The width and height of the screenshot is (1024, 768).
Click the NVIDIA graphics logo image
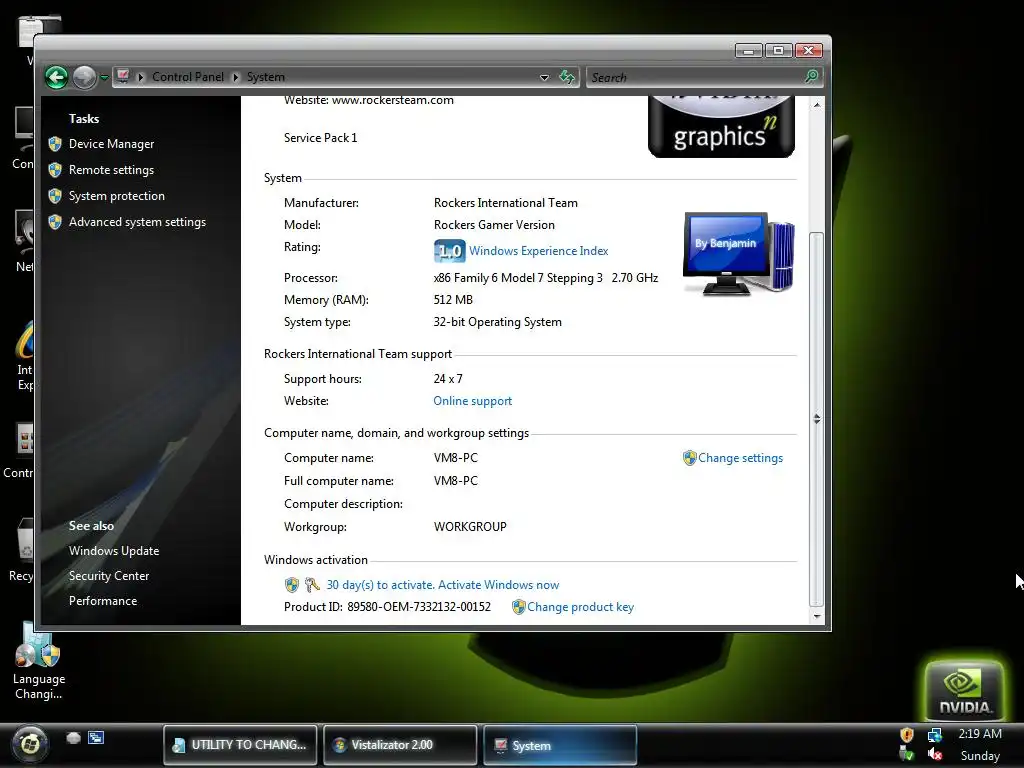click(x=721, y=127)
